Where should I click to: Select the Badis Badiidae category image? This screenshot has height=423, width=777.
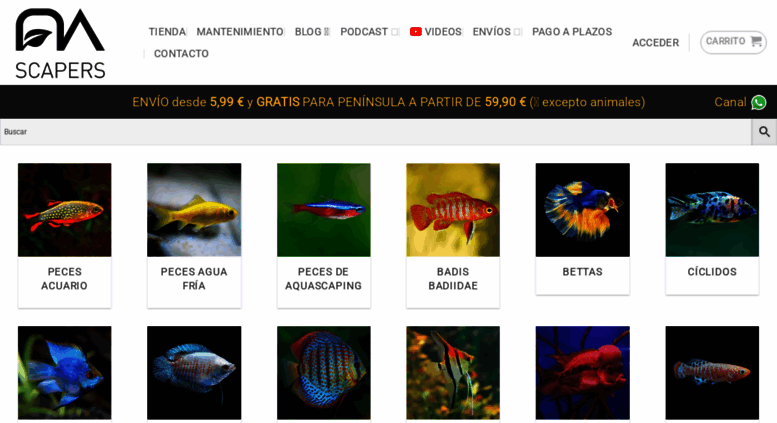[453, 210]
